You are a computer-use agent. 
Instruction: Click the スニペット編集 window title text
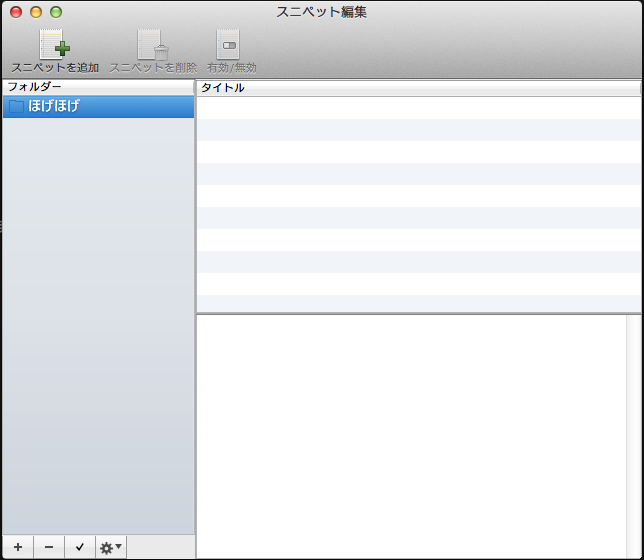pyautogui.click(x=321, y=12)
